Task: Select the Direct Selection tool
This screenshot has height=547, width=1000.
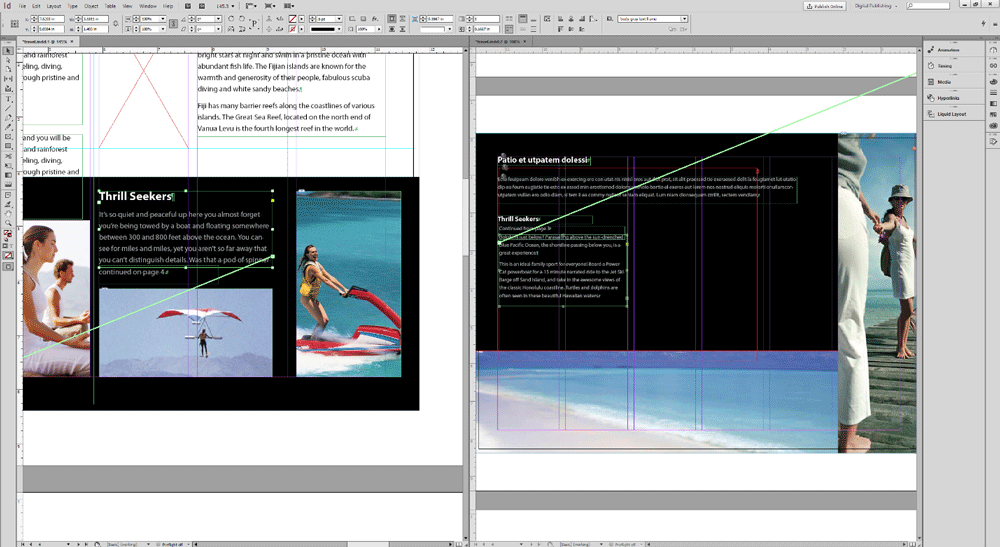Action: click(8, 61)
